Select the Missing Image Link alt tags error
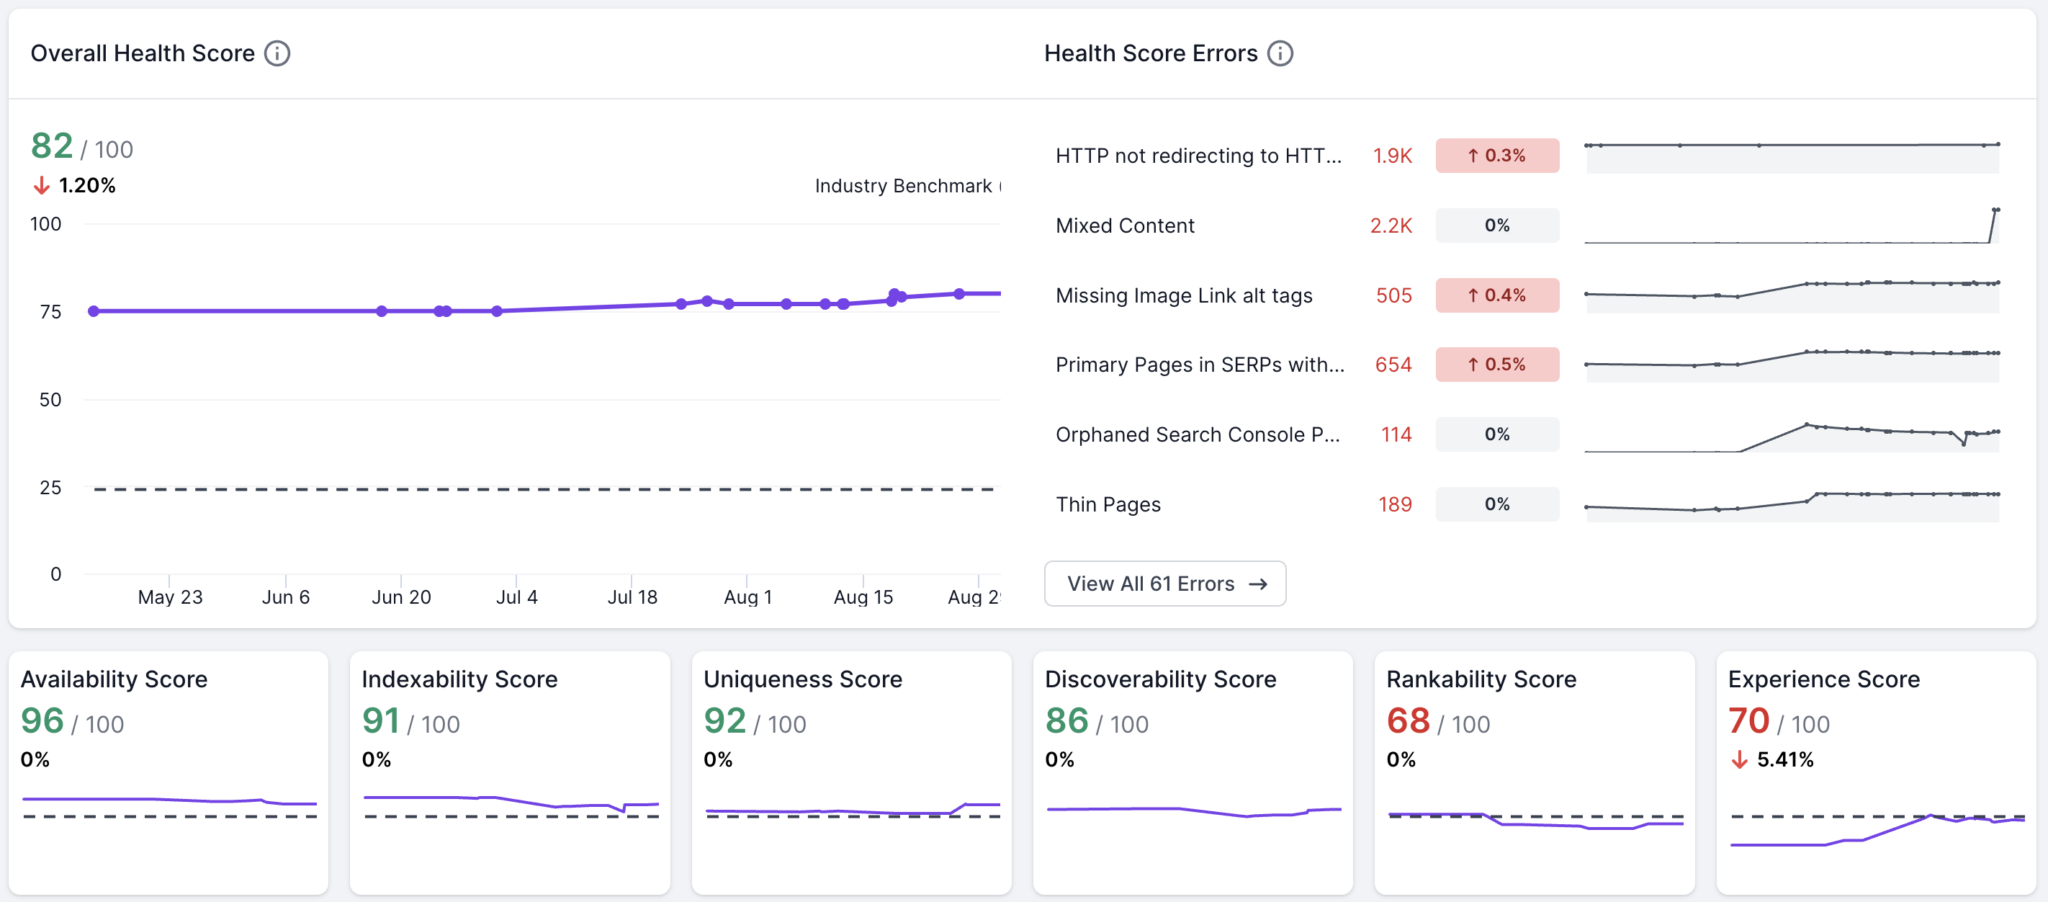This screenshot has height=902, width=2048. tap(1184, 296)
